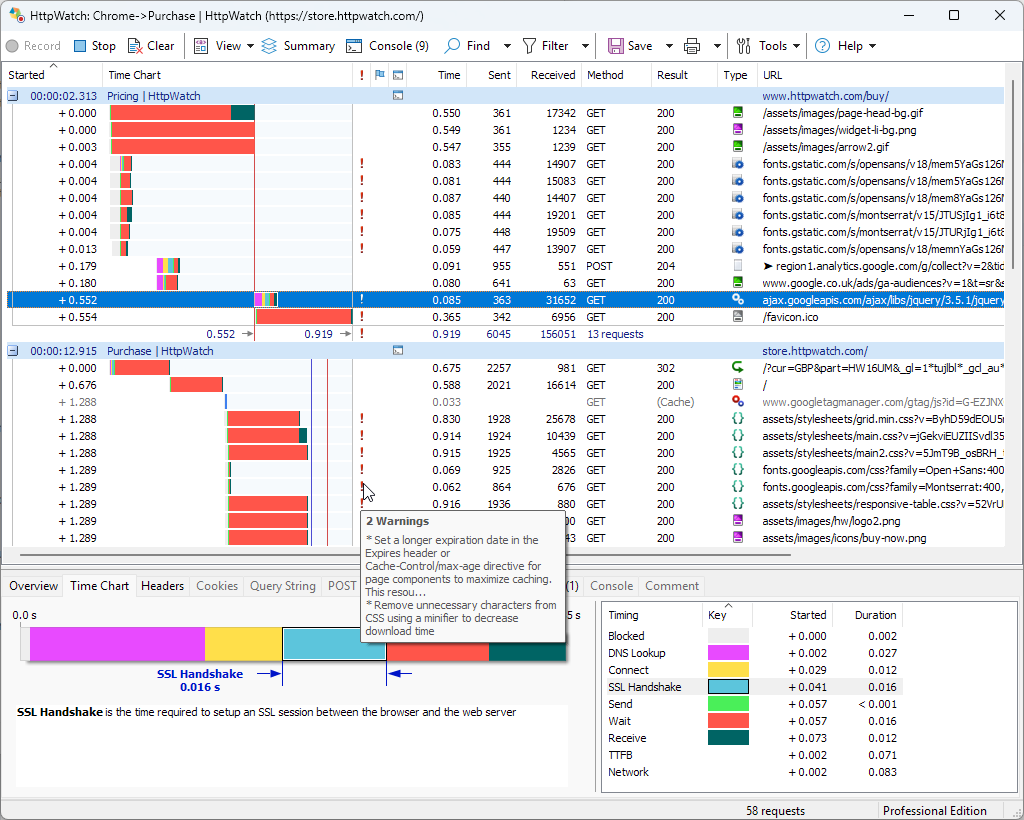Image resolution: width=1024 pixels, height=820 pixels.
Task: Click the Stop recording button
Action: pos(95,46)
